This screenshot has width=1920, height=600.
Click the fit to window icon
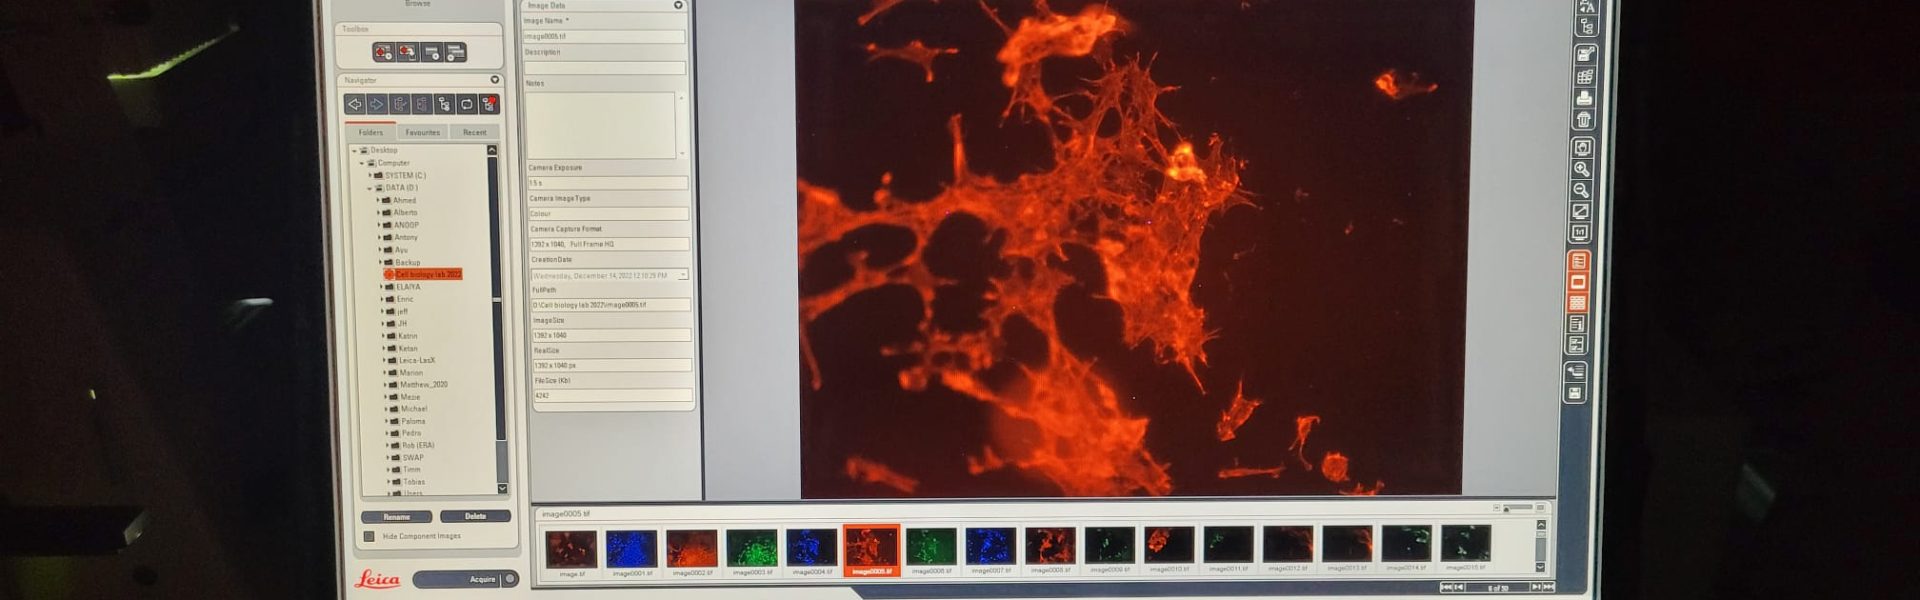pos(1581,211)
